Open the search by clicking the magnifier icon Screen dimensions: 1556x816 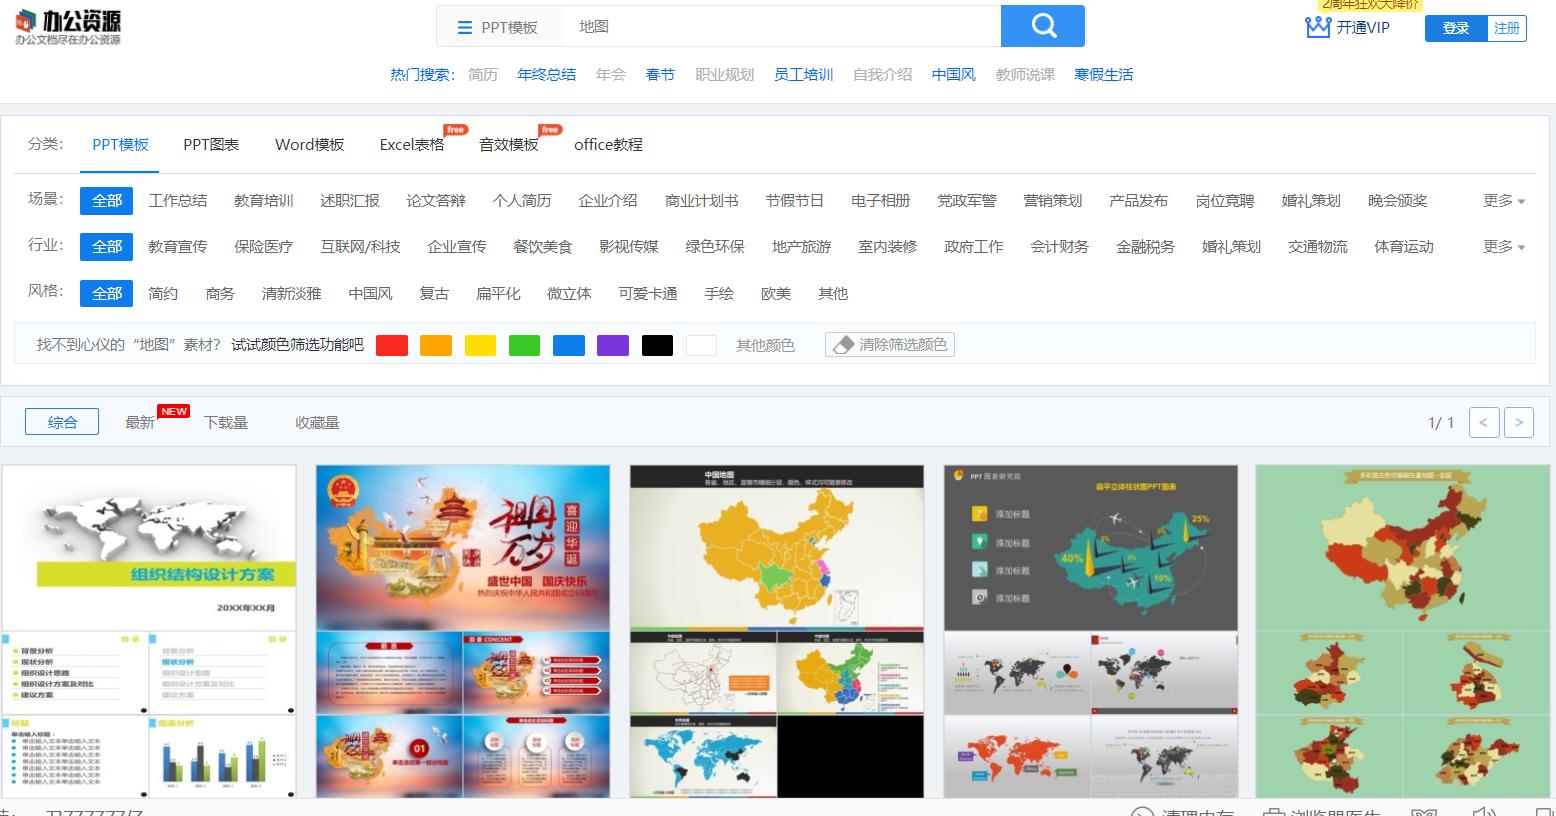point(1043,26)
